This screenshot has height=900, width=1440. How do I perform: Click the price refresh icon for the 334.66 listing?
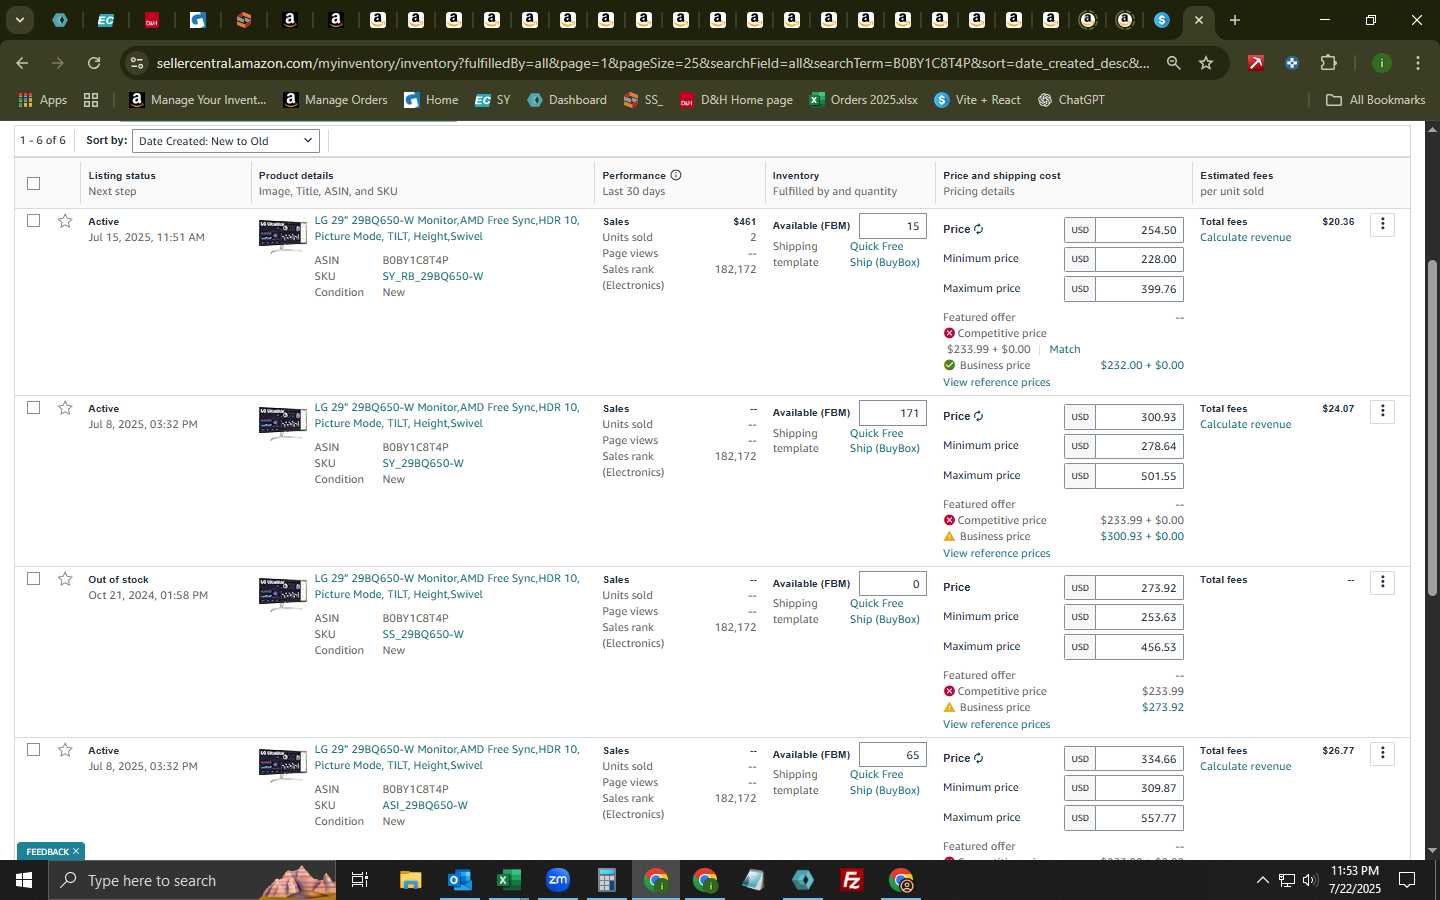coord(979,758)
